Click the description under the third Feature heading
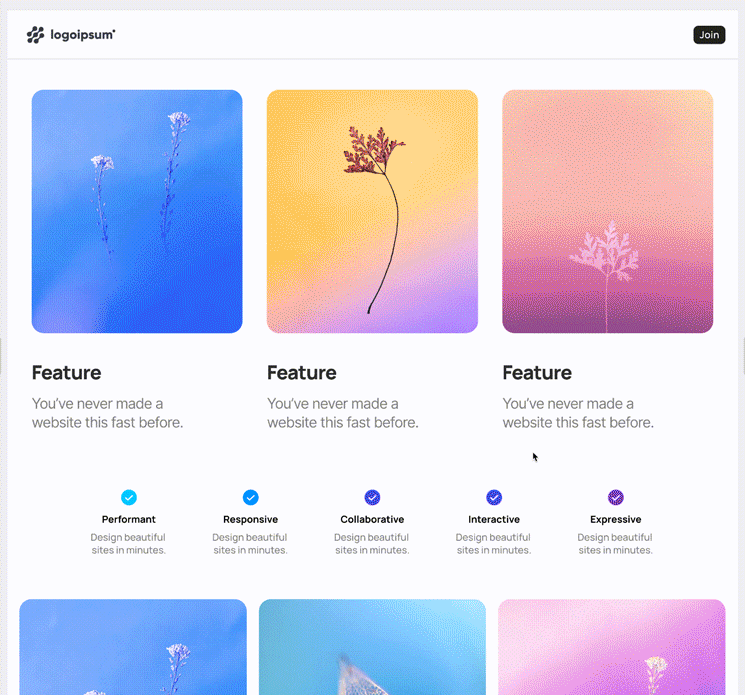The width and height of the screenshot is (745, 695). 578,413
